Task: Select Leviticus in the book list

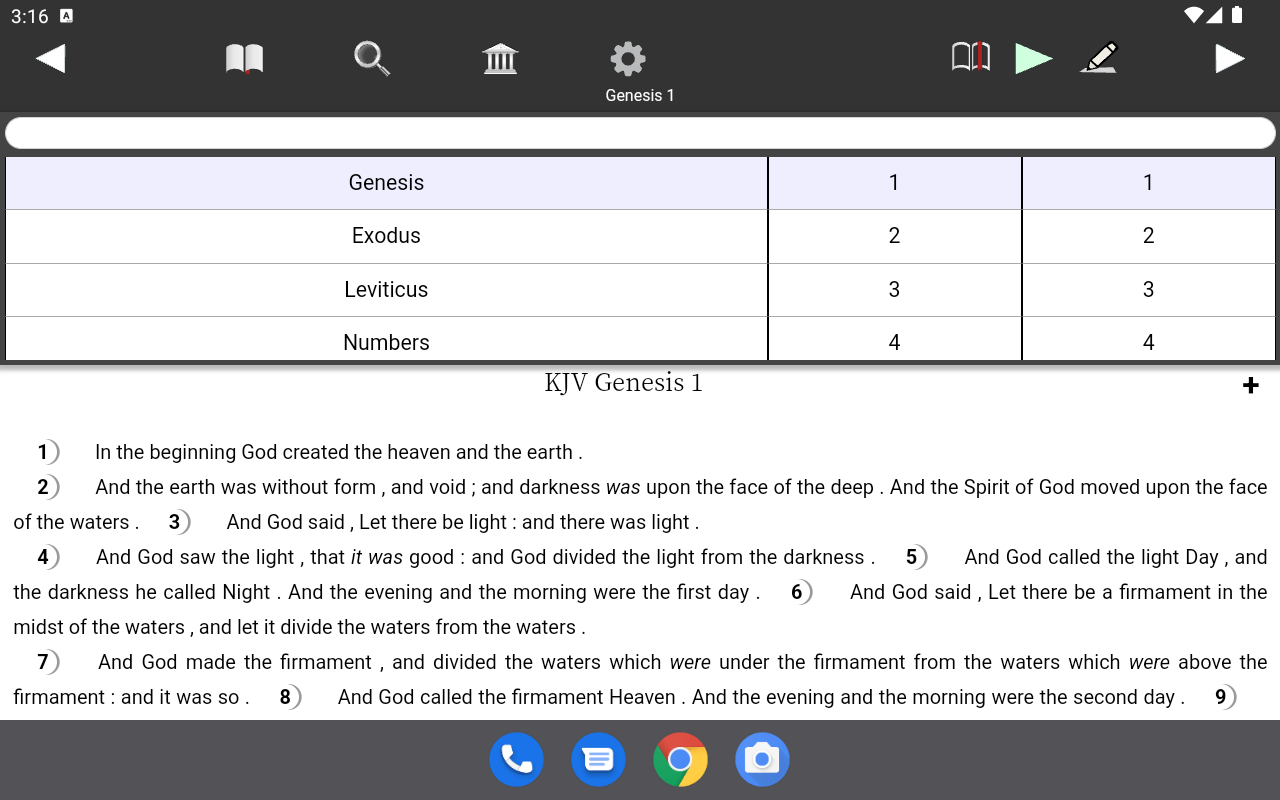Action: [386, 290]
